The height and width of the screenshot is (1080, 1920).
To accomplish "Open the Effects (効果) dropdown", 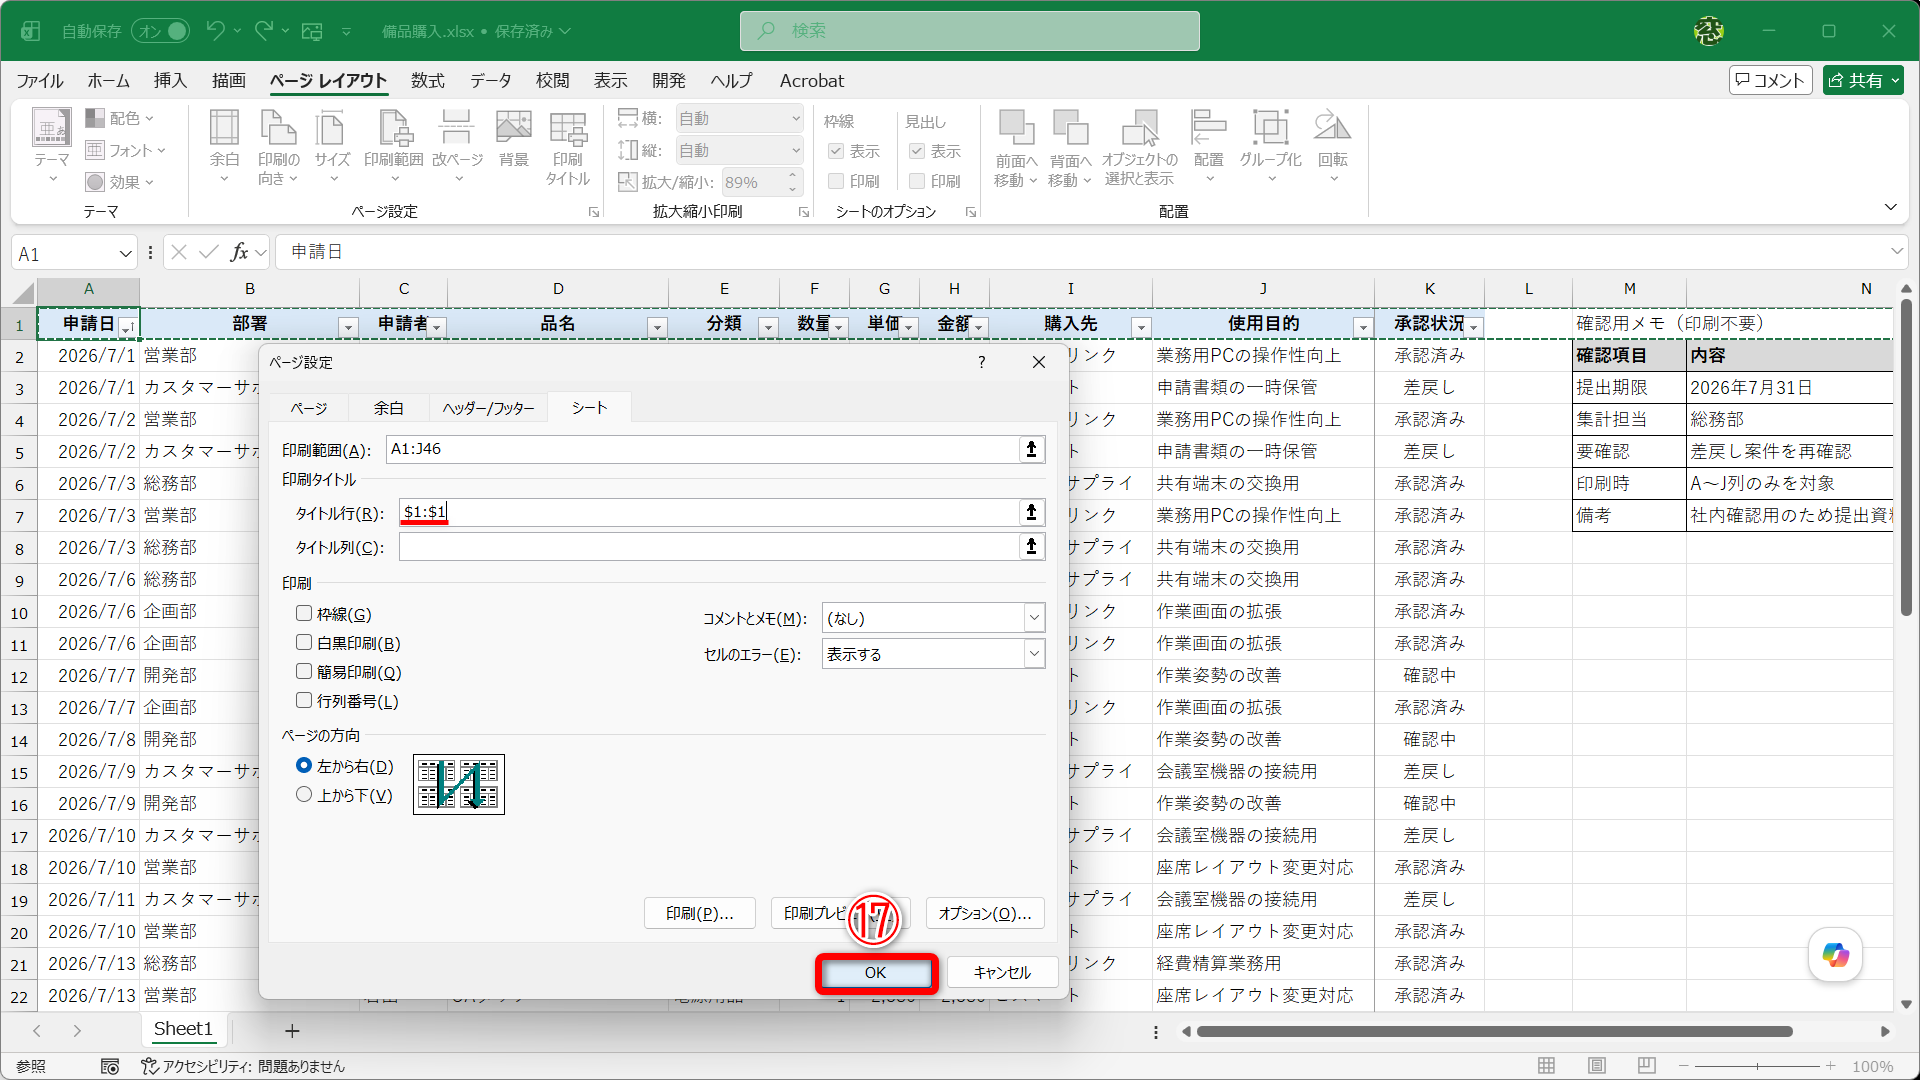I will pyautogui.click(x=119, y=182).
